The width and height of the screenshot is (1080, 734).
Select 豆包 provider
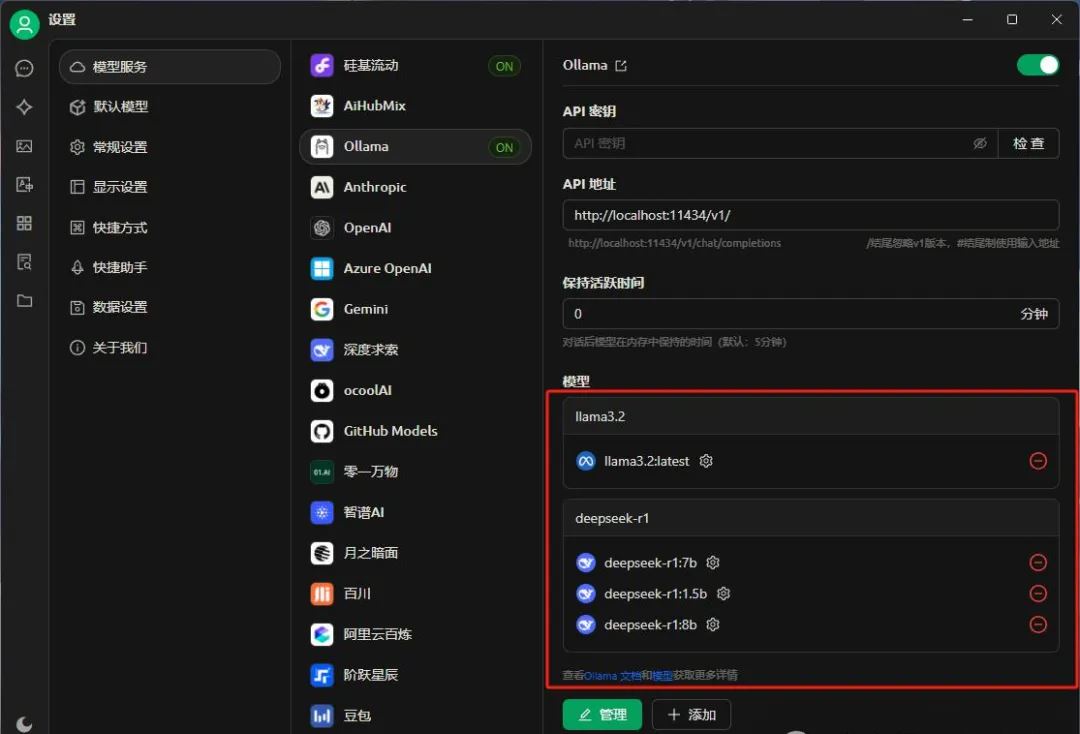[x=415, y=715]
